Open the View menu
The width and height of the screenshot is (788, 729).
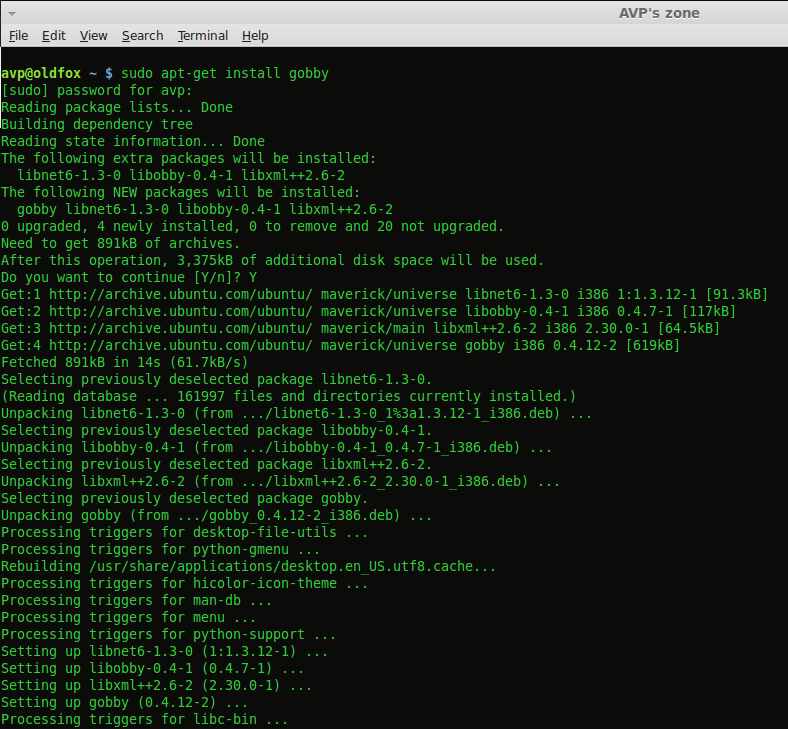click(93, 36)
